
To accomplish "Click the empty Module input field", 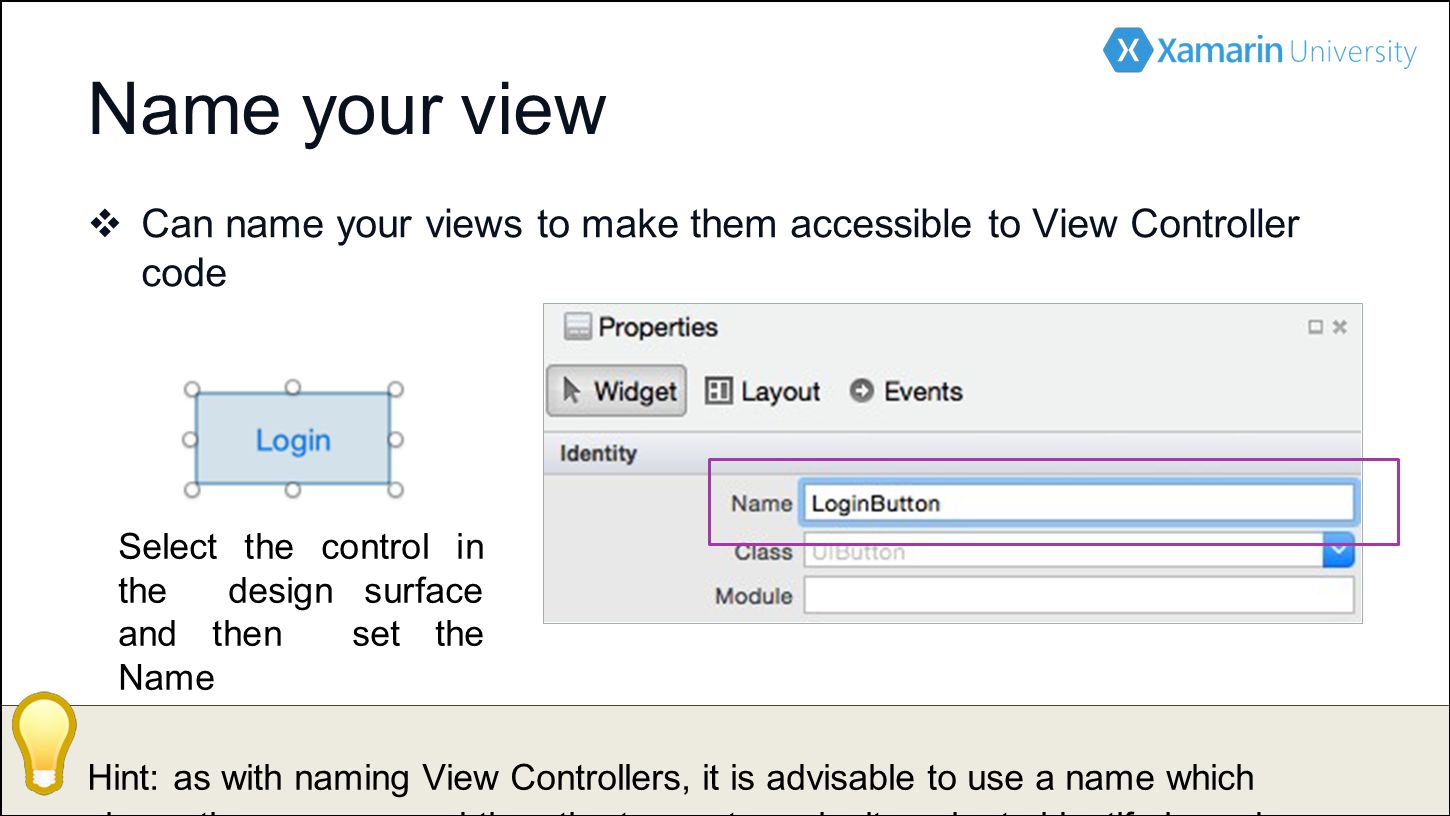I will (1078, 595).
